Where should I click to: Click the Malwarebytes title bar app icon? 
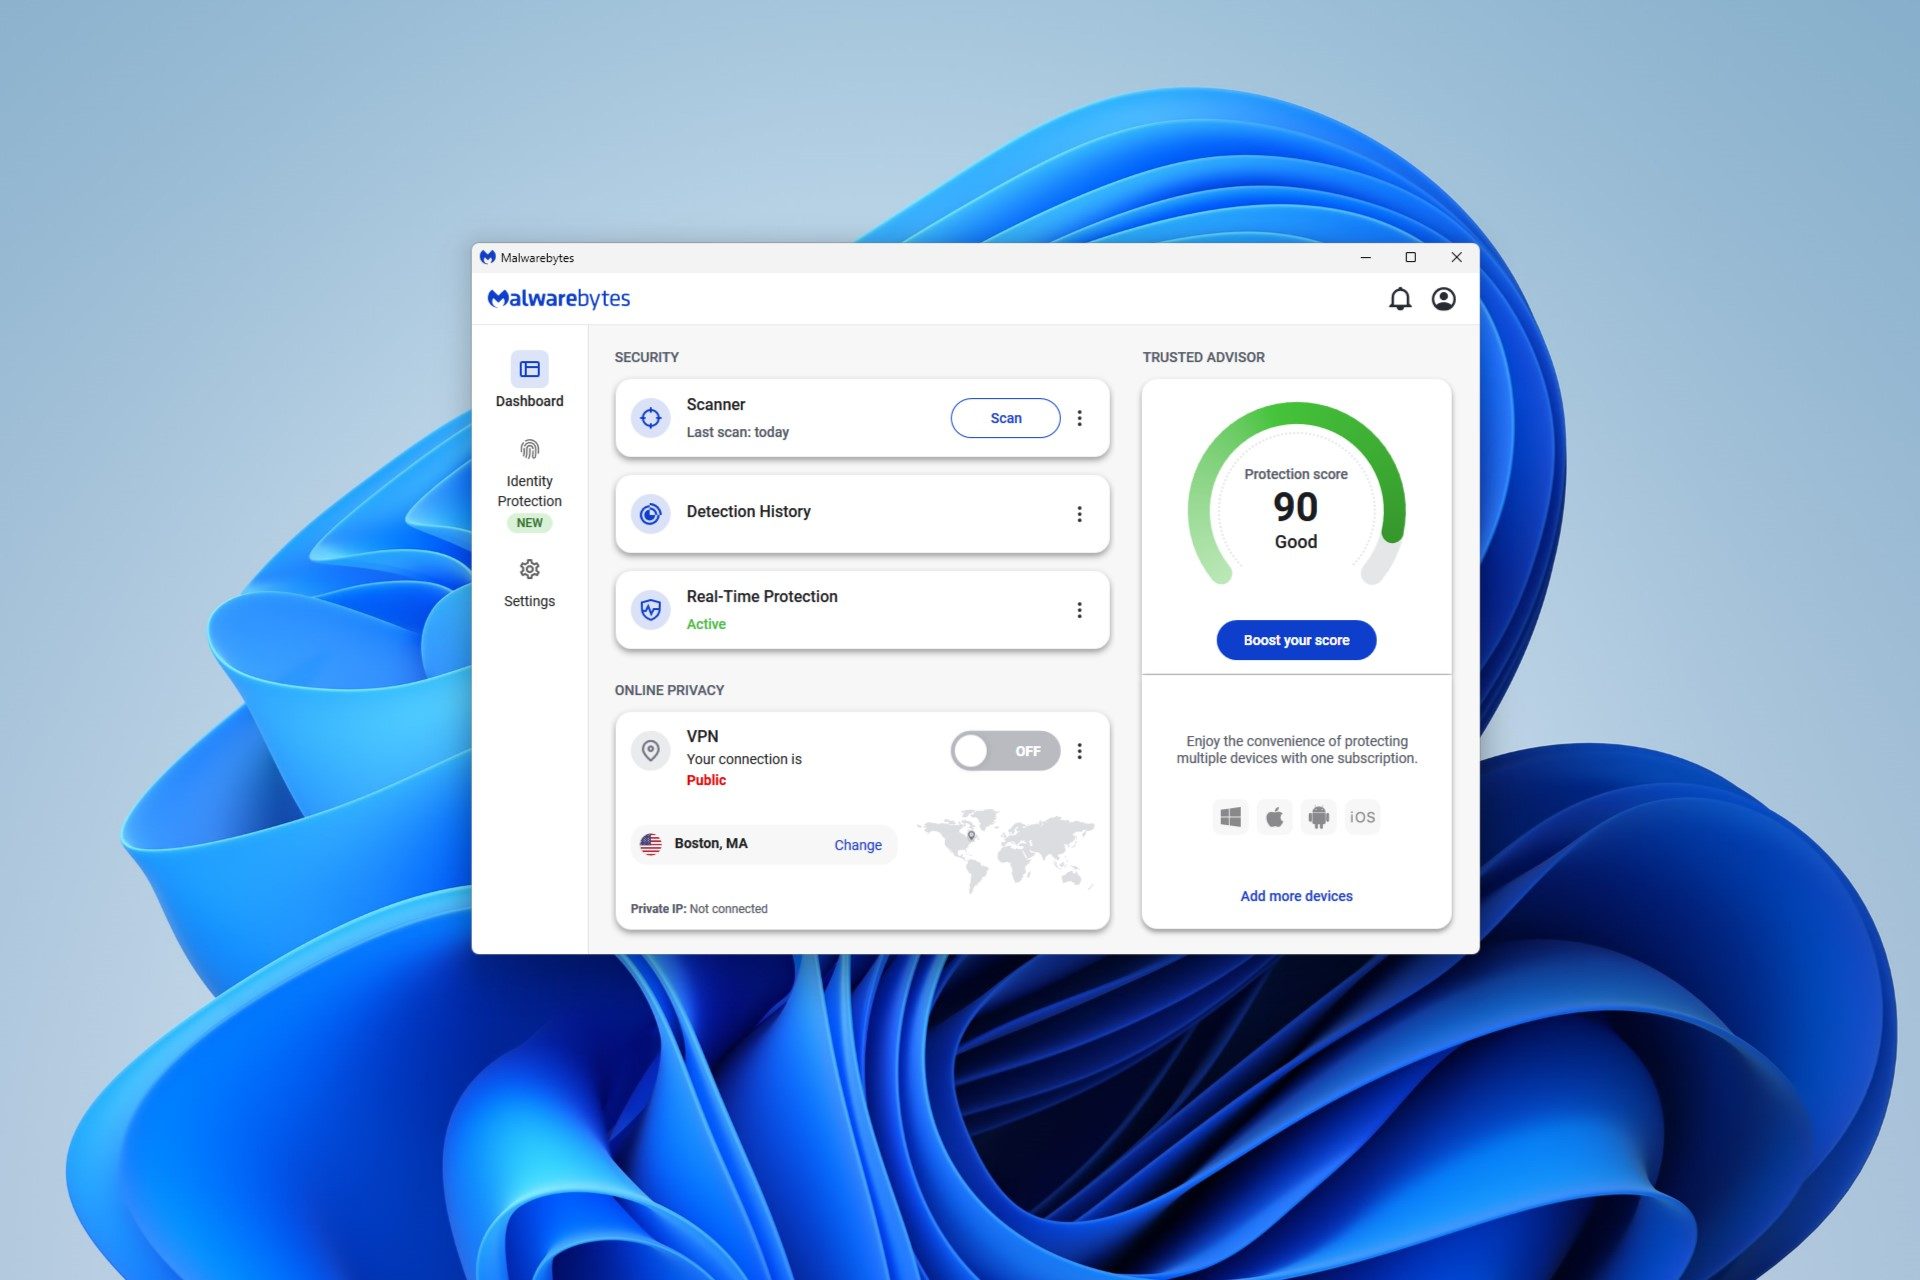pos(488,257)
